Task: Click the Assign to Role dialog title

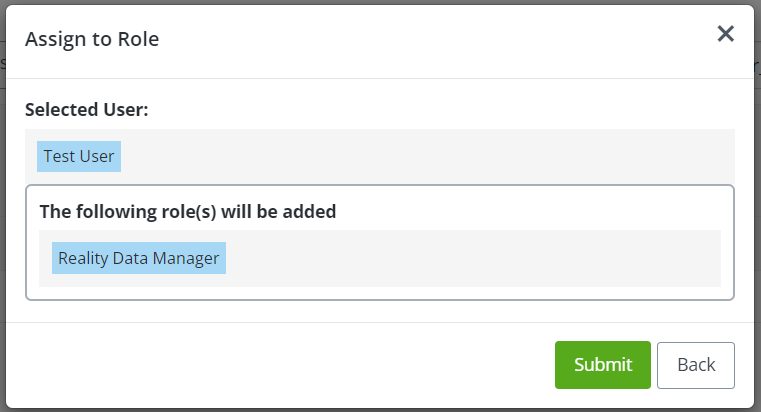Action: (92, 39)
